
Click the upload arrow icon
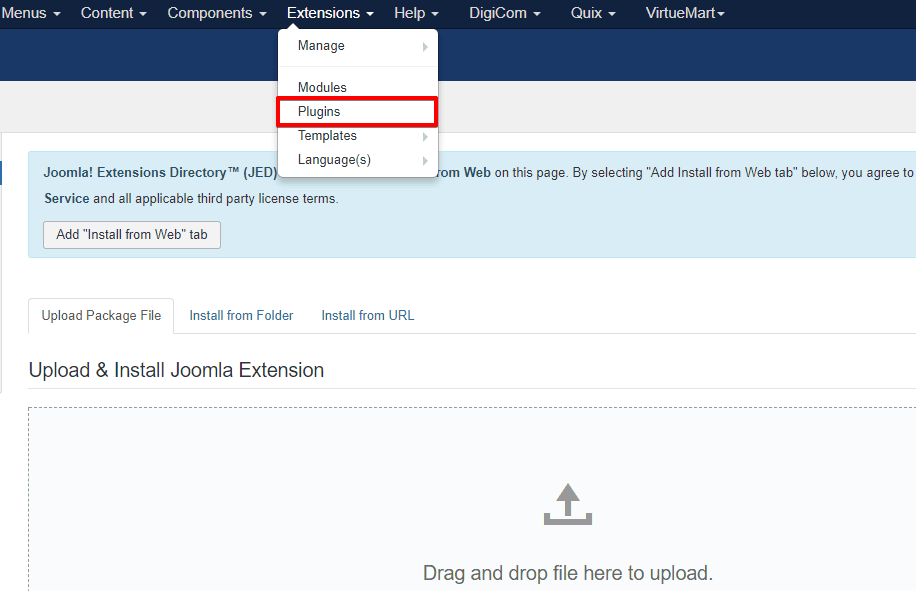[567, 504]
